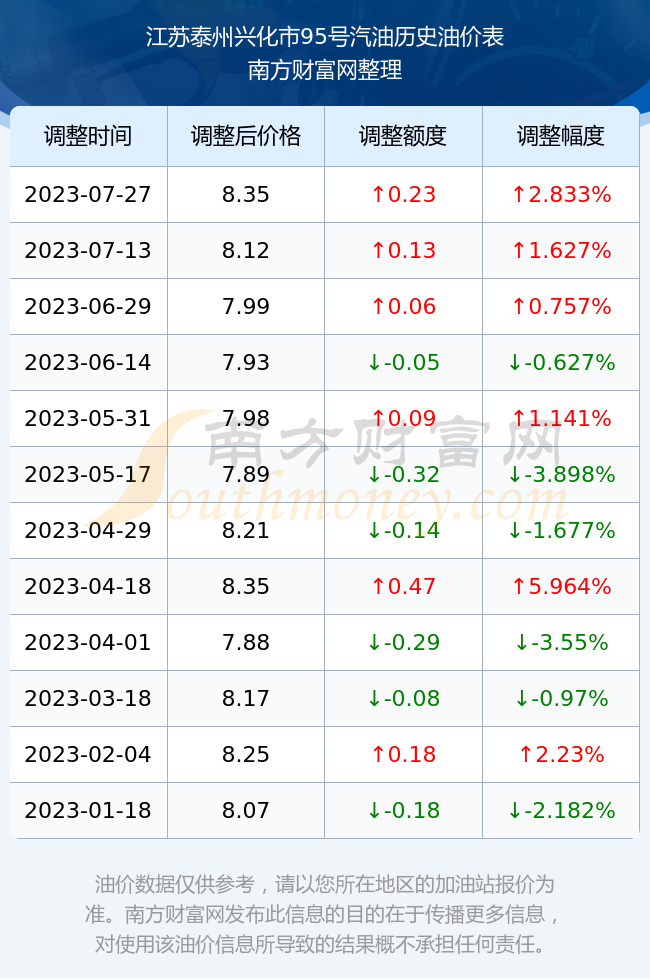Click the ↓-0.05 adjustment value

click(403, 362)
